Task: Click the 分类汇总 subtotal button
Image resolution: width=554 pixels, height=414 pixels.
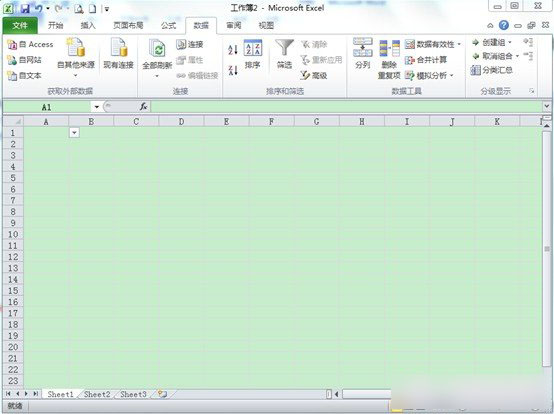Action: [x=492, y=70]
